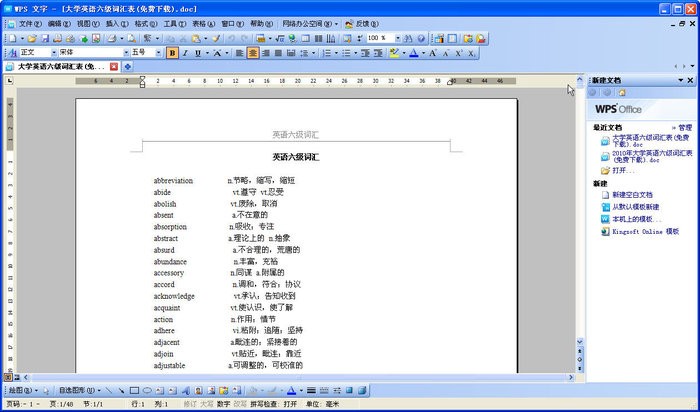The image size is (700, 412).
Task: Open the font name 宋体 dropdown
Action: pos(126,53)
